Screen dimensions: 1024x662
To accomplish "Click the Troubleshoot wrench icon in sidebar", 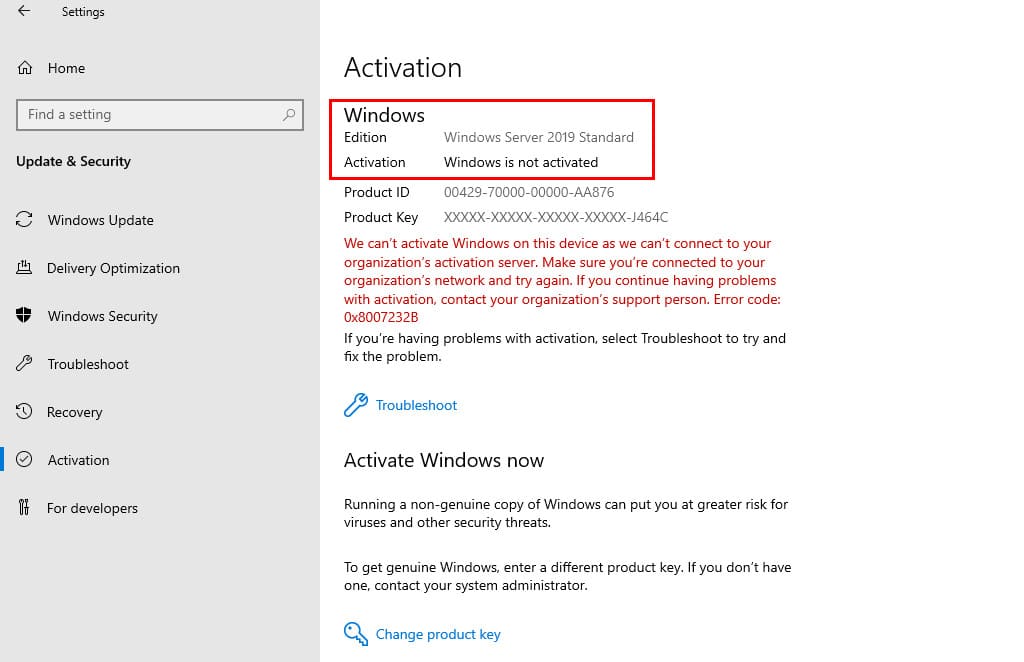I will 24,363.
